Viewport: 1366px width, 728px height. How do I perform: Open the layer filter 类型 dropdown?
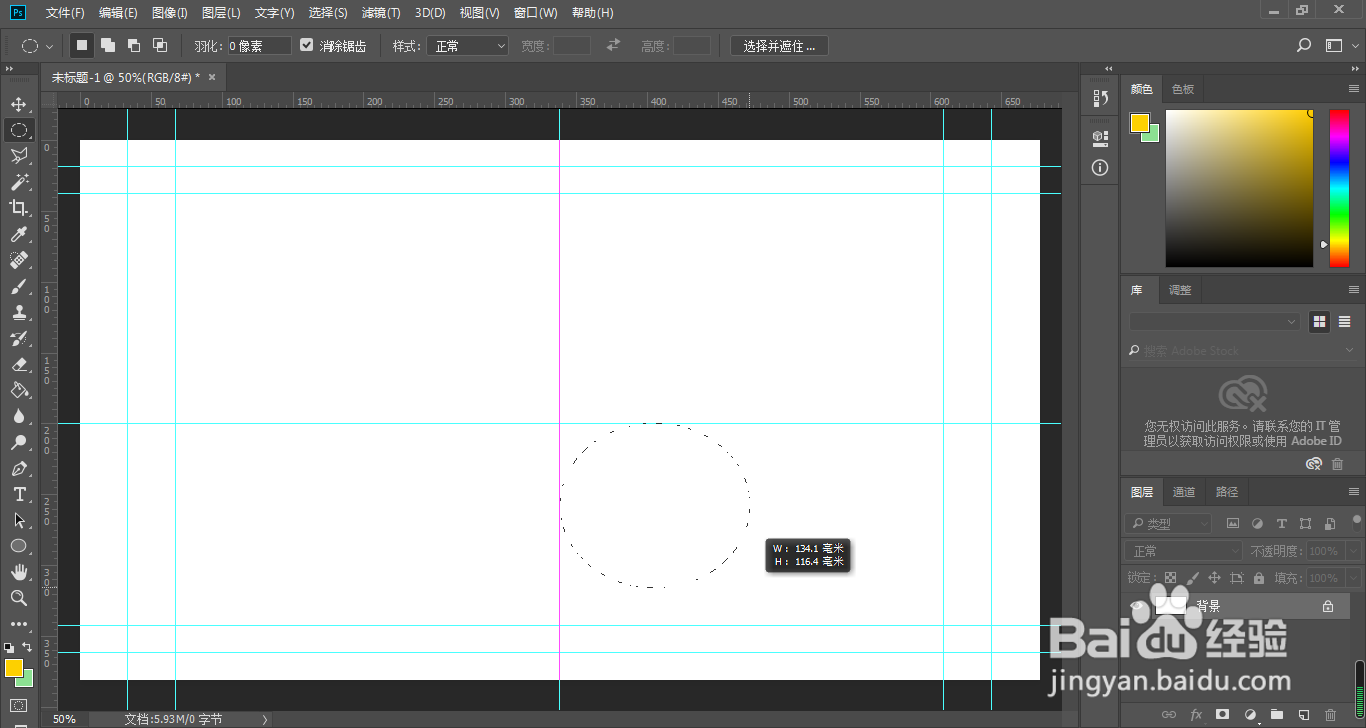tap(1168, 524)
